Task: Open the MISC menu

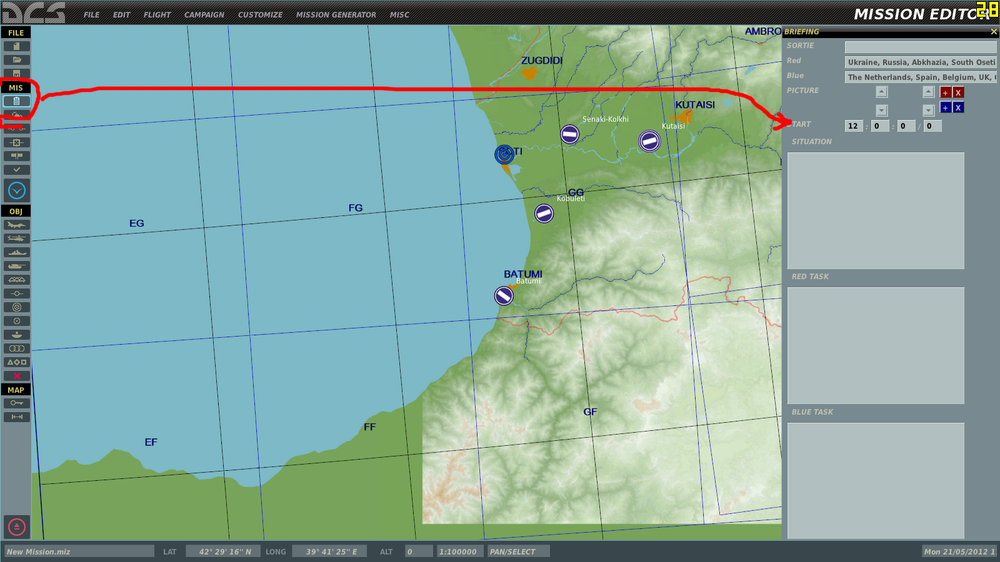Action: click(x=399, y=15)
